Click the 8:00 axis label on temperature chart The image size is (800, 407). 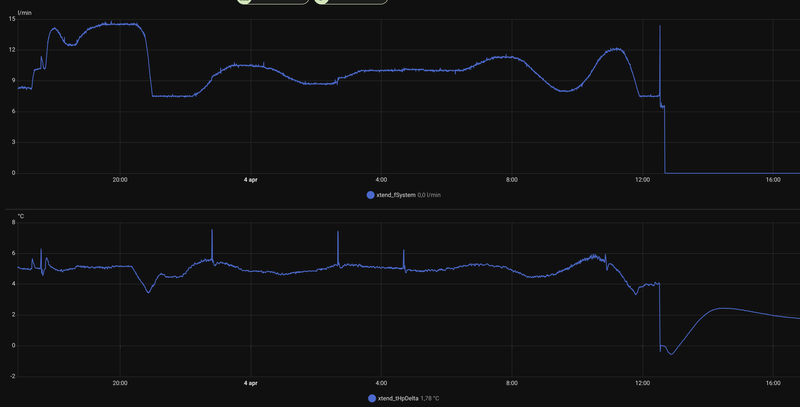tap(512, 383)
